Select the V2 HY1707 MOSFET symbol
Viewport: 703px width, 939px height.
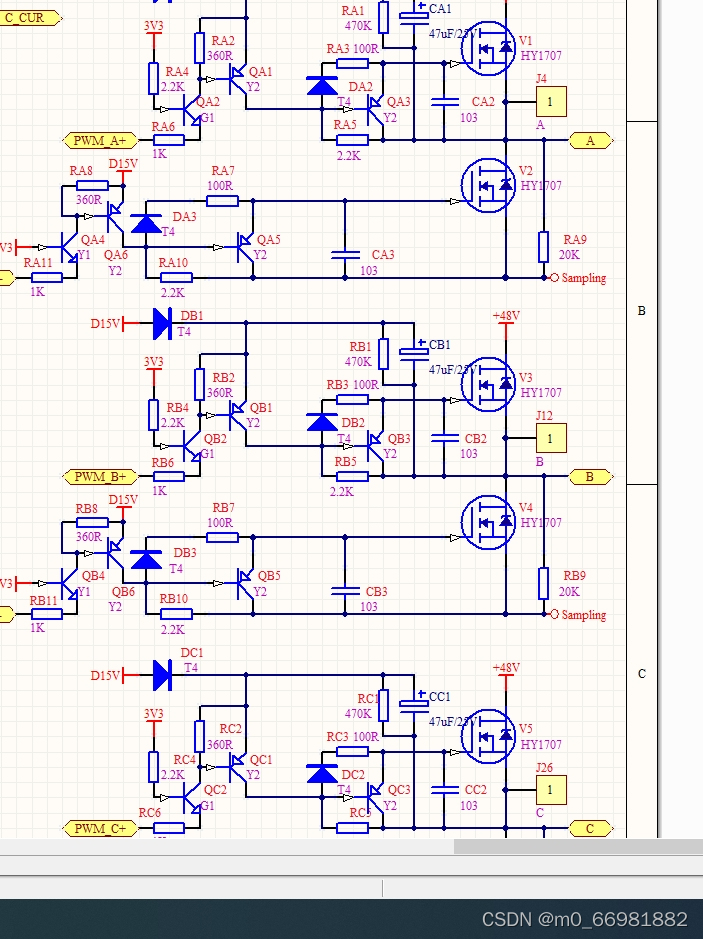489,185
